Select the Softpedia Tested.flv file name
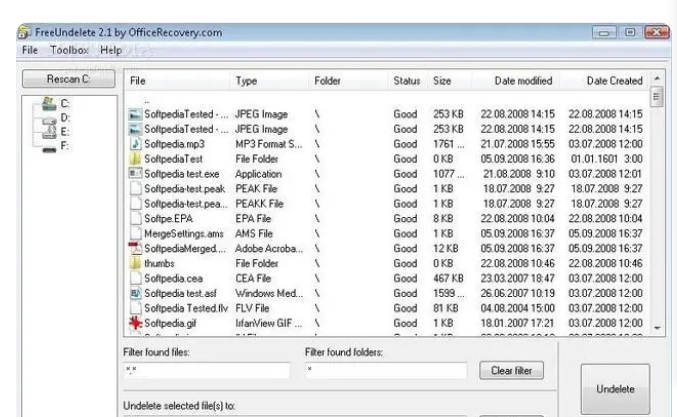Viewport: 677px width, 417px height. (x=186, y=308)
